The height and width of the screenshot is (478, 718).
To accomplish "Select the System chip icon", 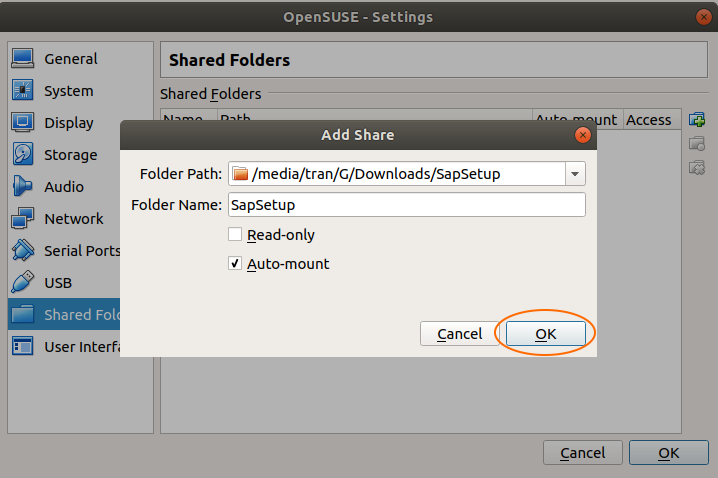I will [22, 90].
